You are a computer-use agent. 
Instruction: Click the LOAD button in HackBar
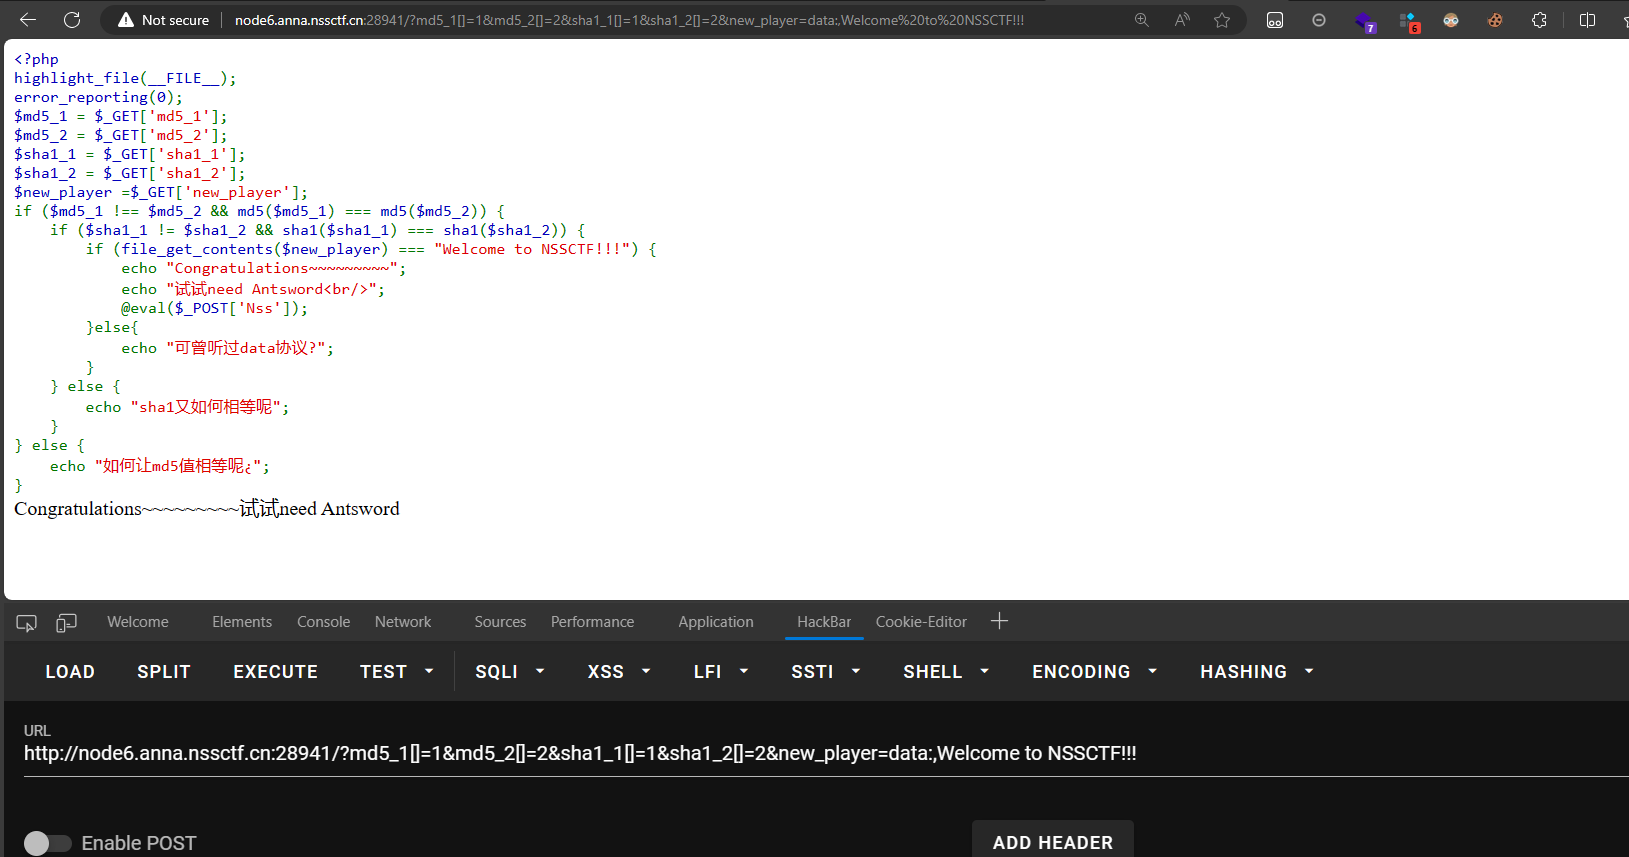[x=70, y=672]
